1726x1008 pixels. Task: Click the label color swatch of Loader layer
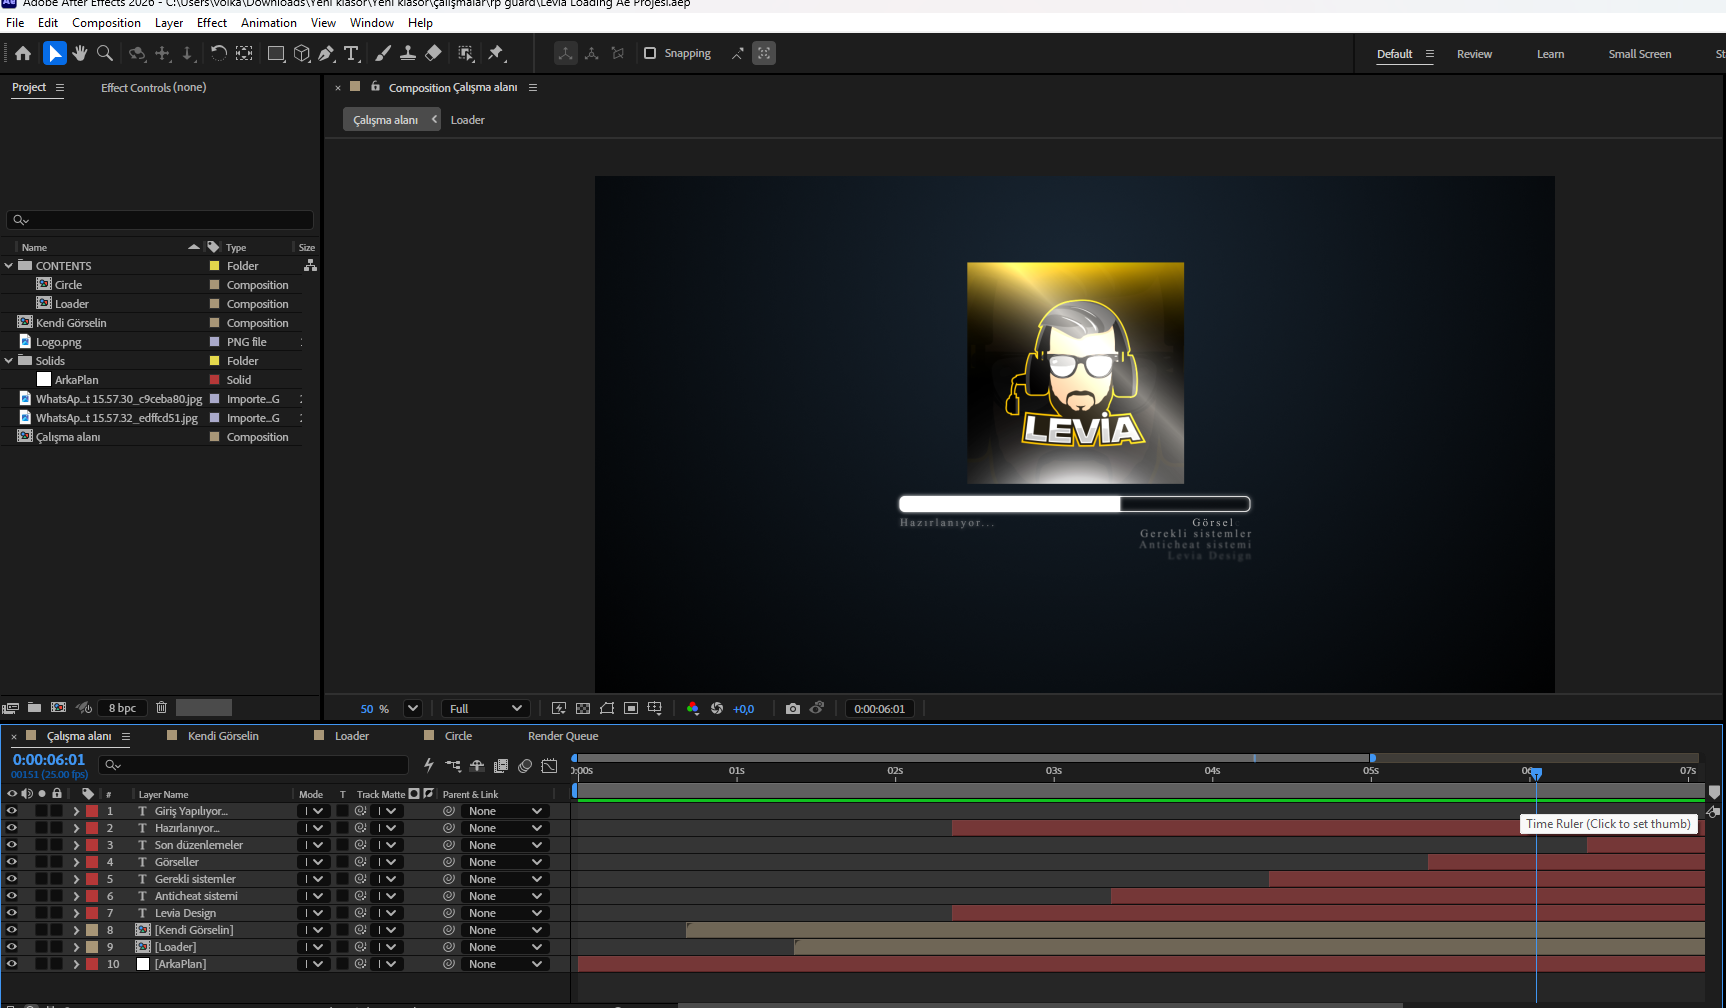pos(92,947)
